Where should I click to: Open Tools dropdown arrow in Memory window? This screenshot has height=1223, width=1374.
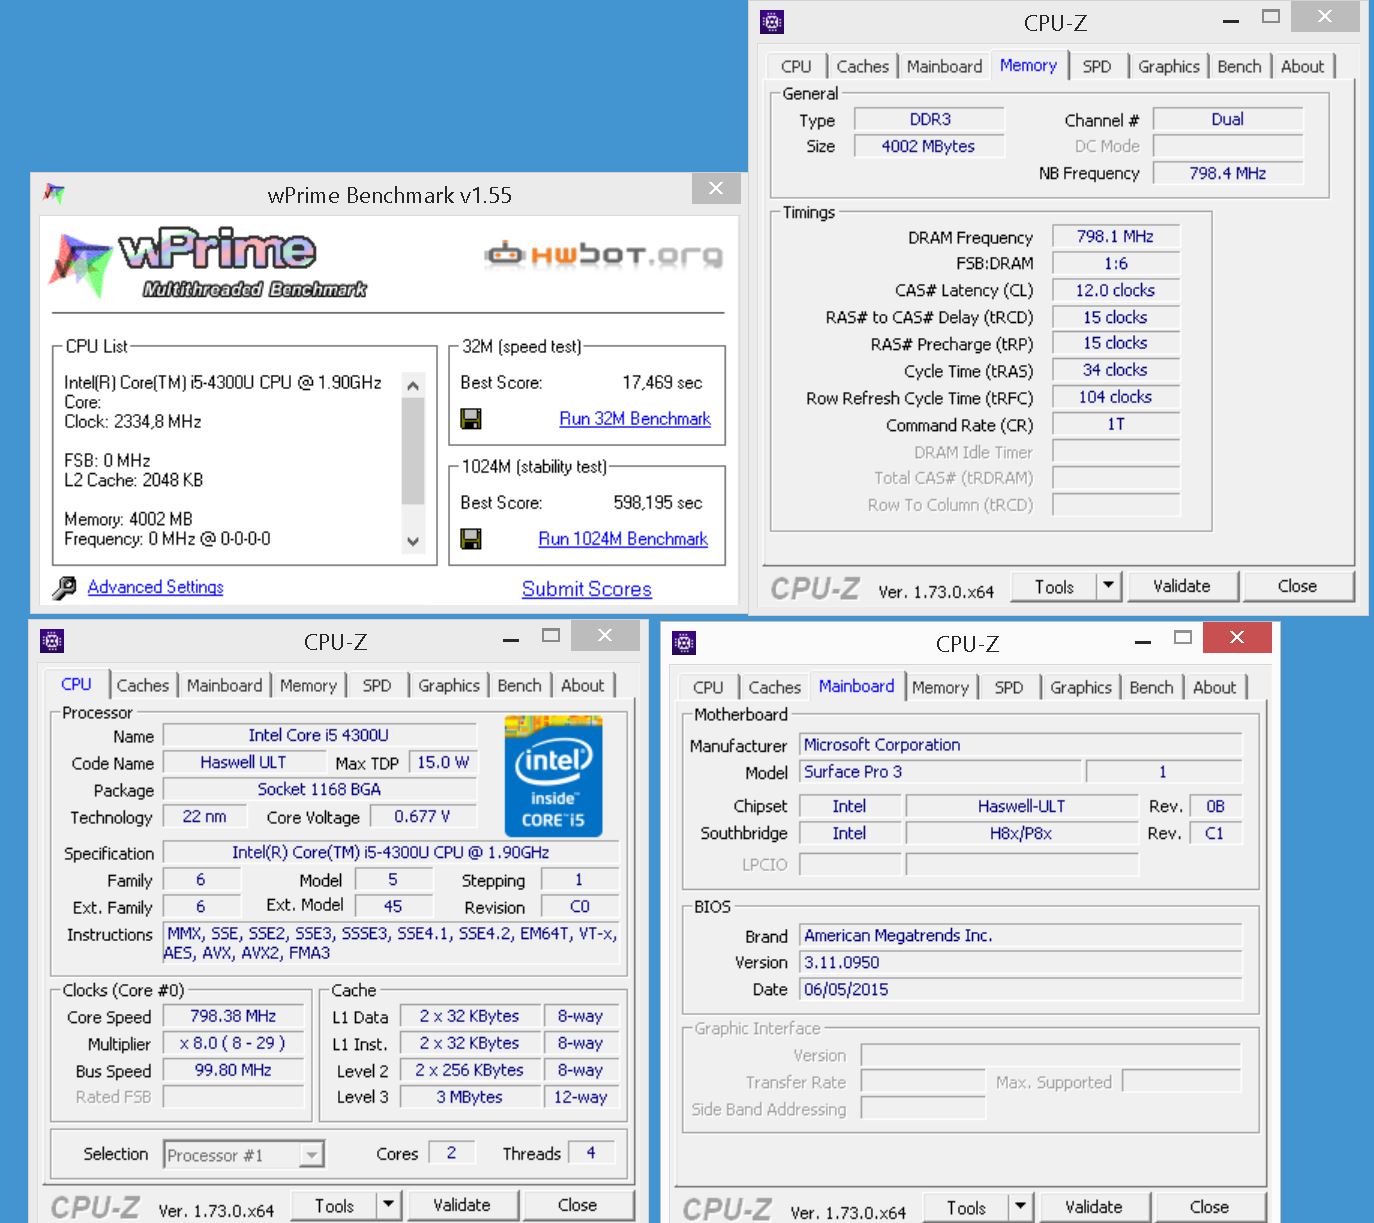(x=1107, y=586)
